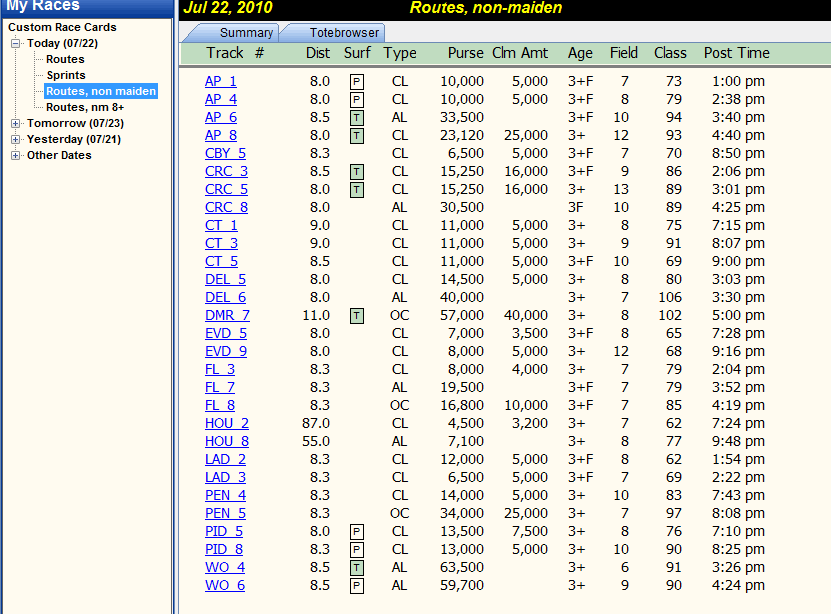Expand the Yesterday (07/21) tree node
Screen dimensions: 831x614
click(15, 139)
